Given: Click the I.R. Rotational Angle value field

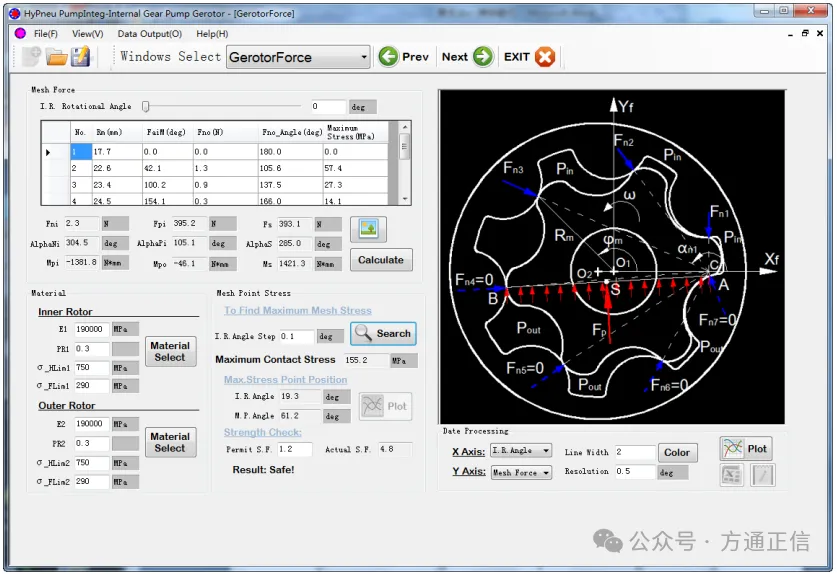Looking at the screenshot, I should (x=329, y=106).
